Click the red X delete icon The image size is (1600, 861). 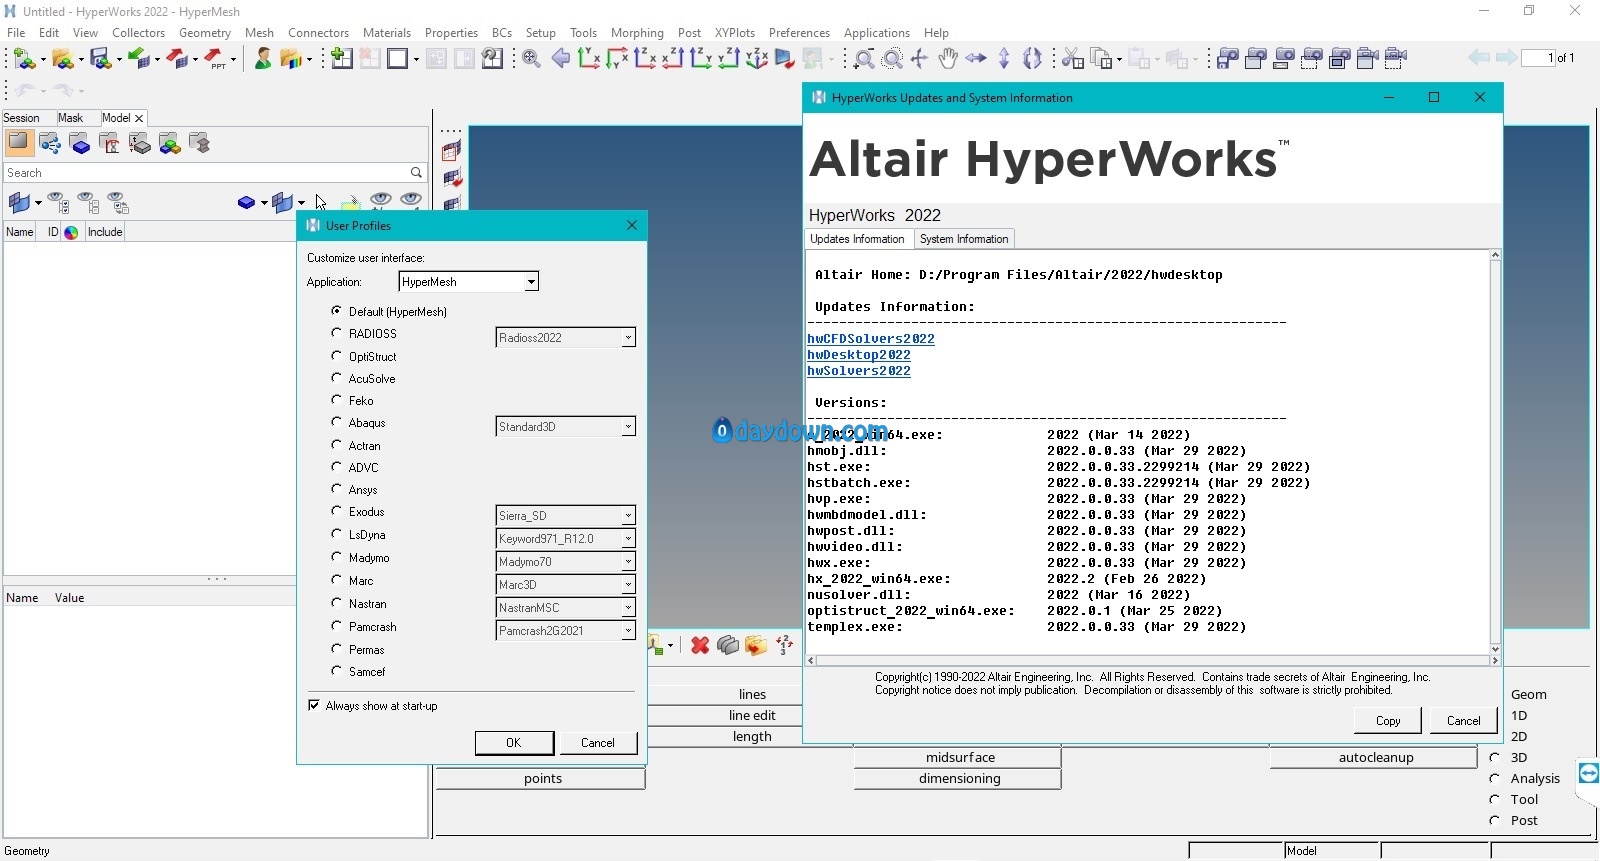[x=700, y=646]
